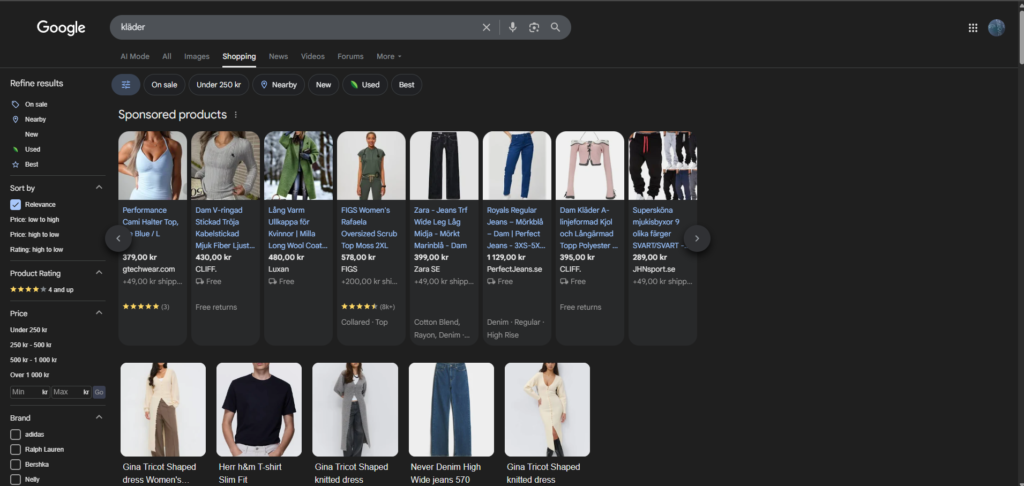Open the Google apps grid

[x=972, y=27]
